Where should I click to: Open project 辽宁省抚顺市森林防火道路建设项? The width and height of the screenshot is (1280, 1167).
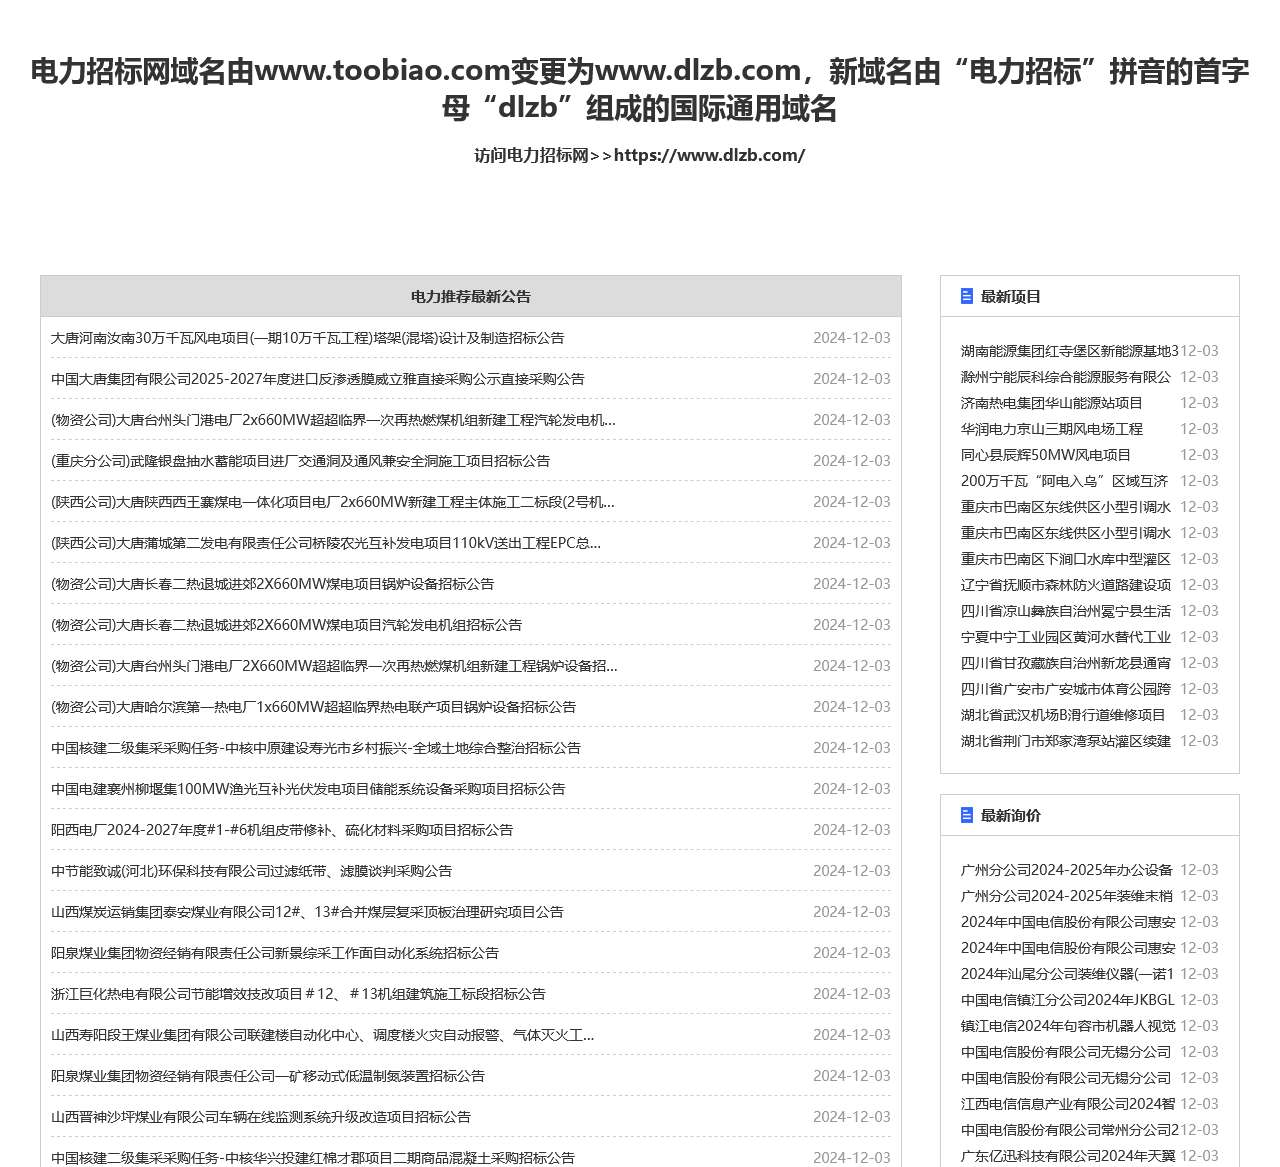point(1066,585)
